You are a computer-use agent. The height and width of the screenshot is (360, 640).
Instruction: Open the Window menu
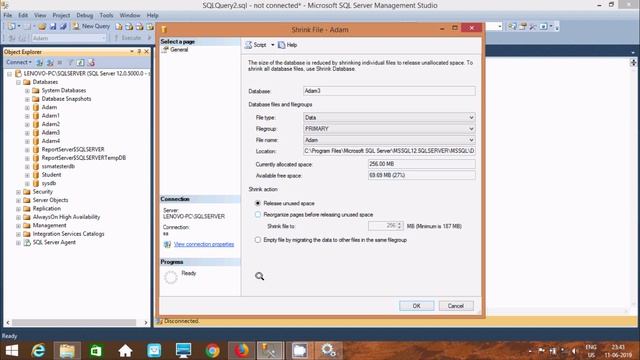[x=130, y=16]
